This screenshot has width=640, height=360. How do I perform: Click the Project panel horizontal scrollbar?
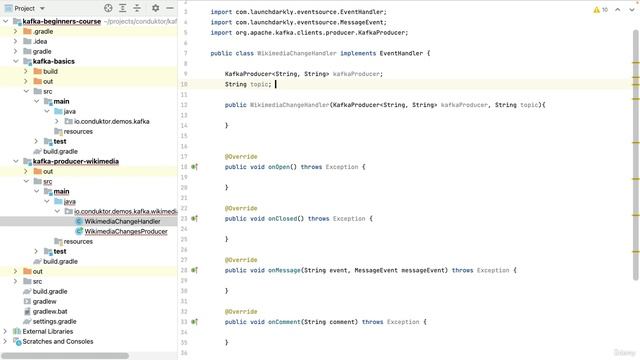[x=65, y=356]
